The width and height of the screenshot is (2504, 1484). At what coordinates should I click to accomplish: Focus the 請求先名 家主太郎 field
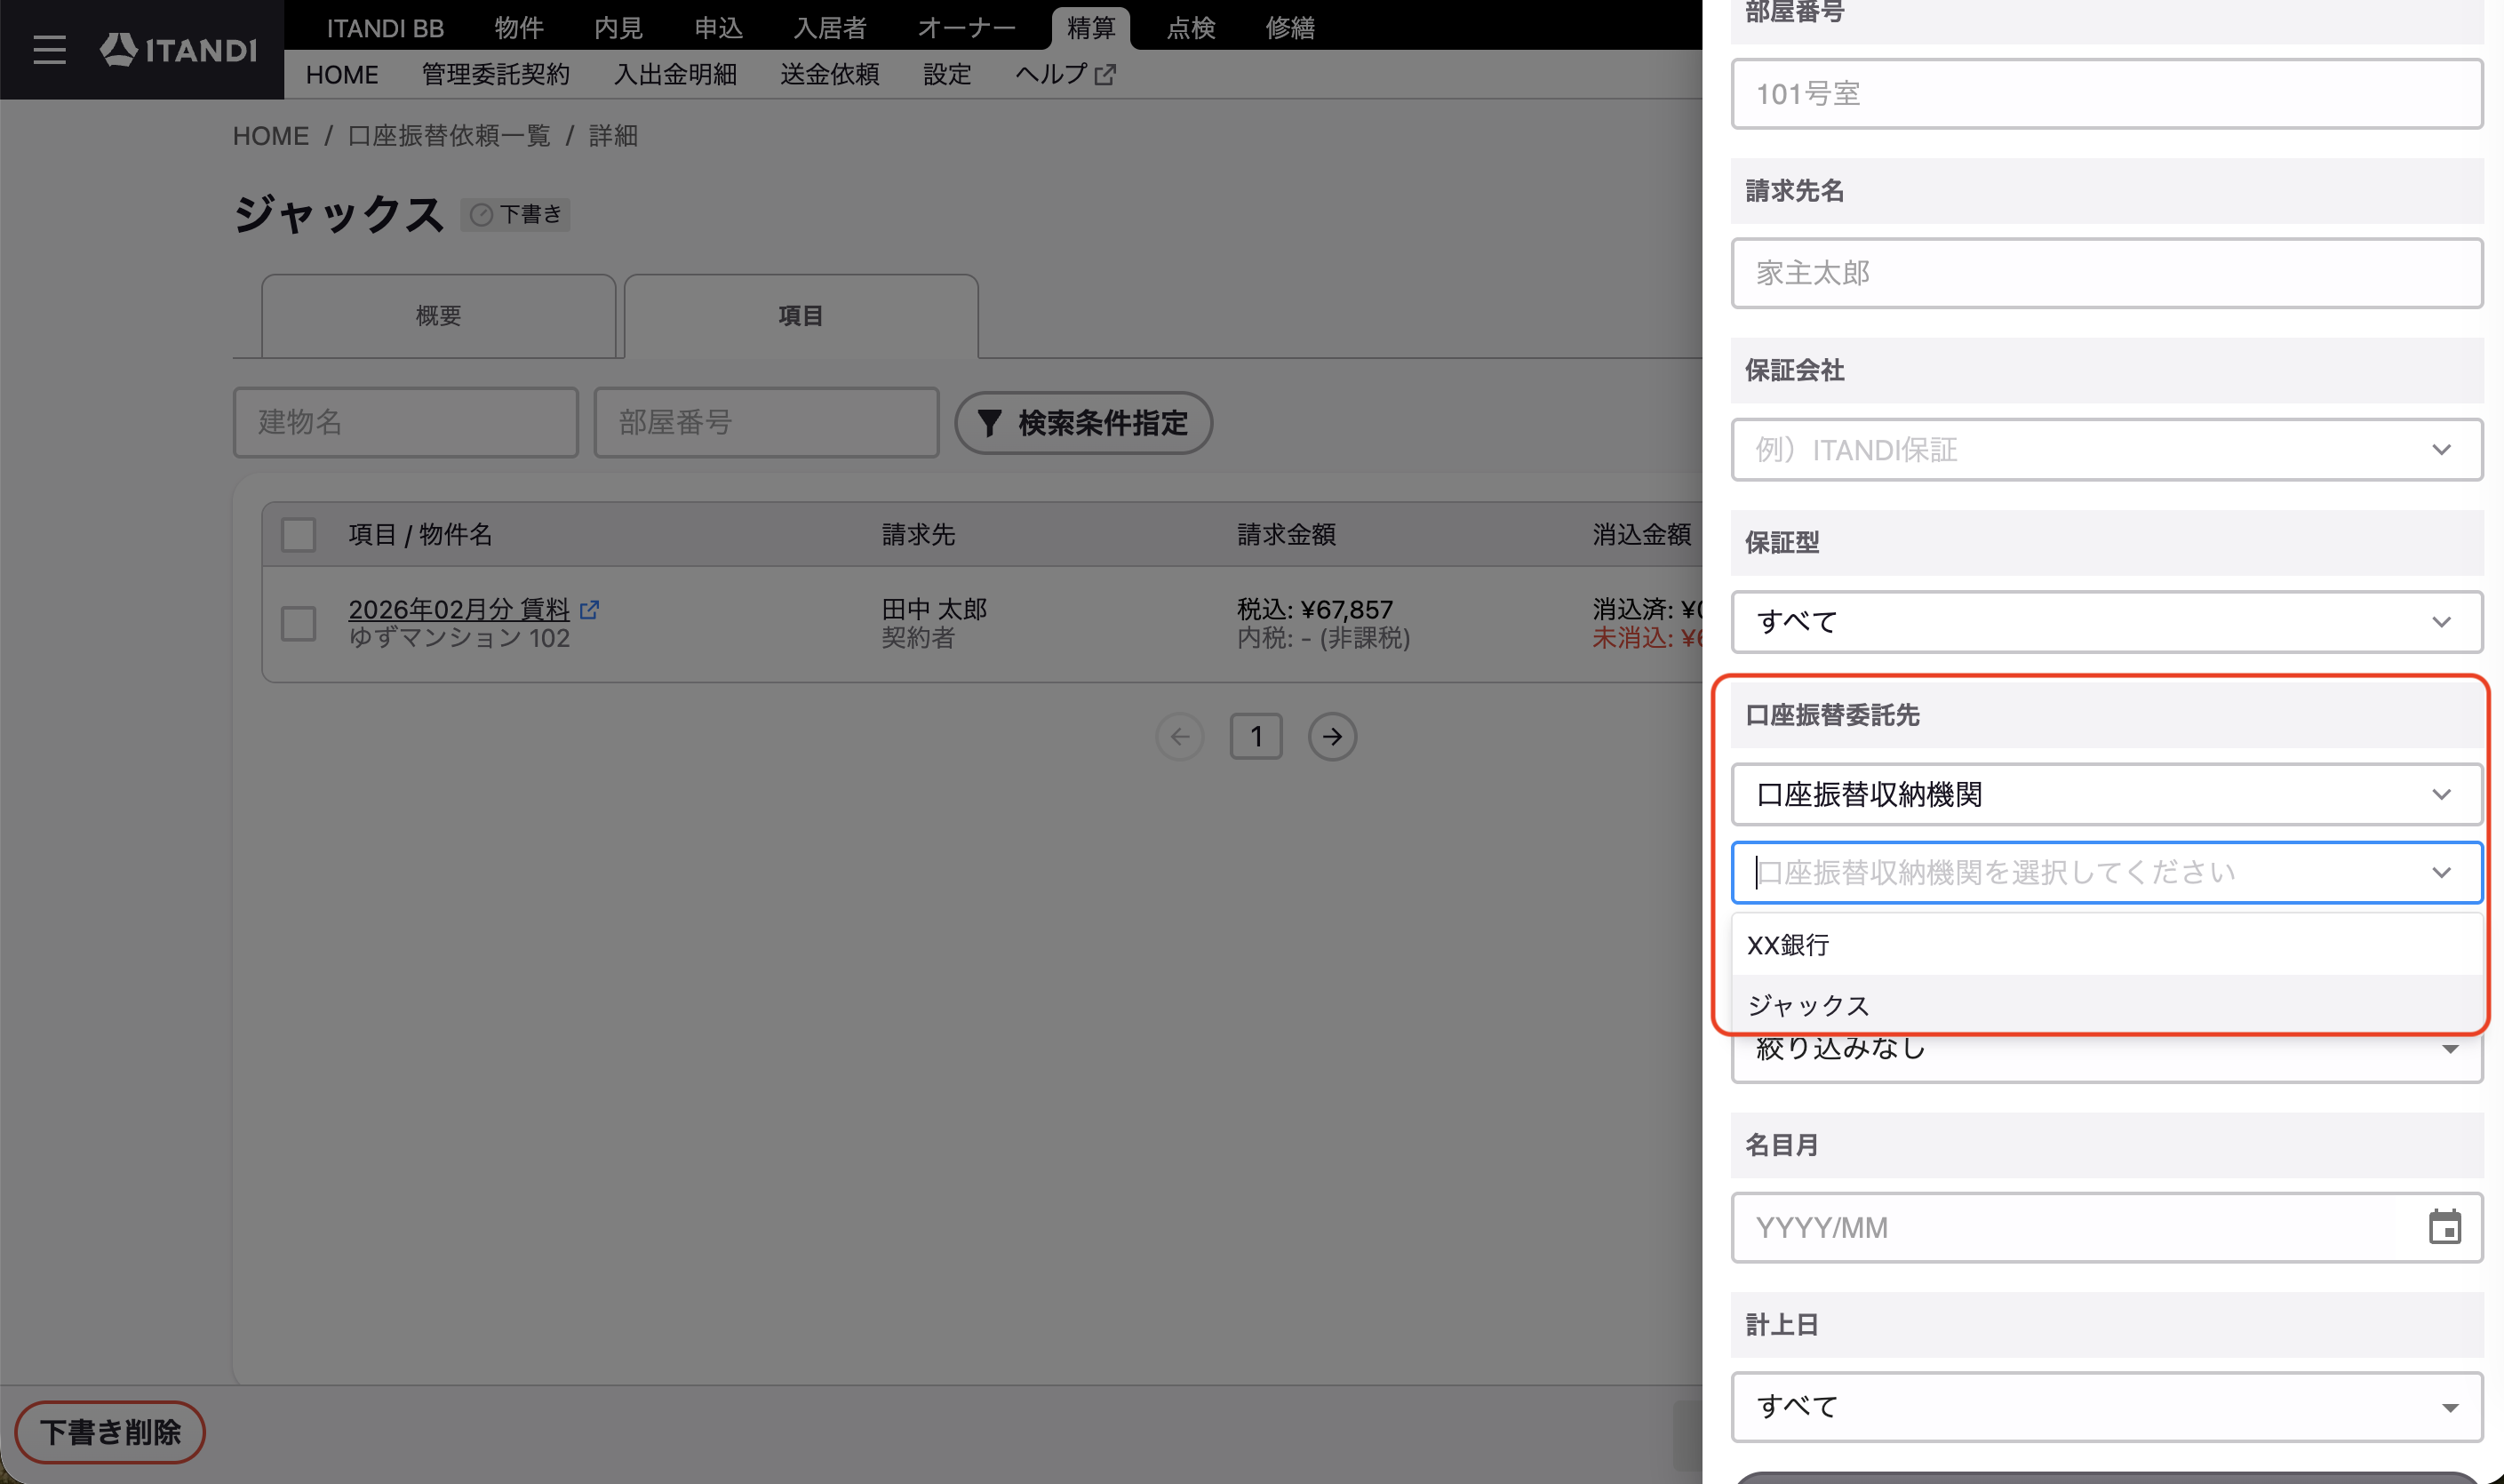[2107, 273]
